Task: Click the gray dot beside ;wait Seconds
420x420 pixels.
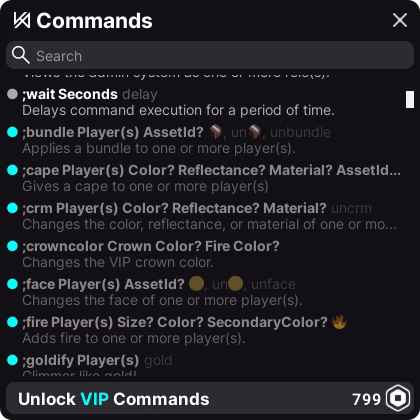Action: 12,94
